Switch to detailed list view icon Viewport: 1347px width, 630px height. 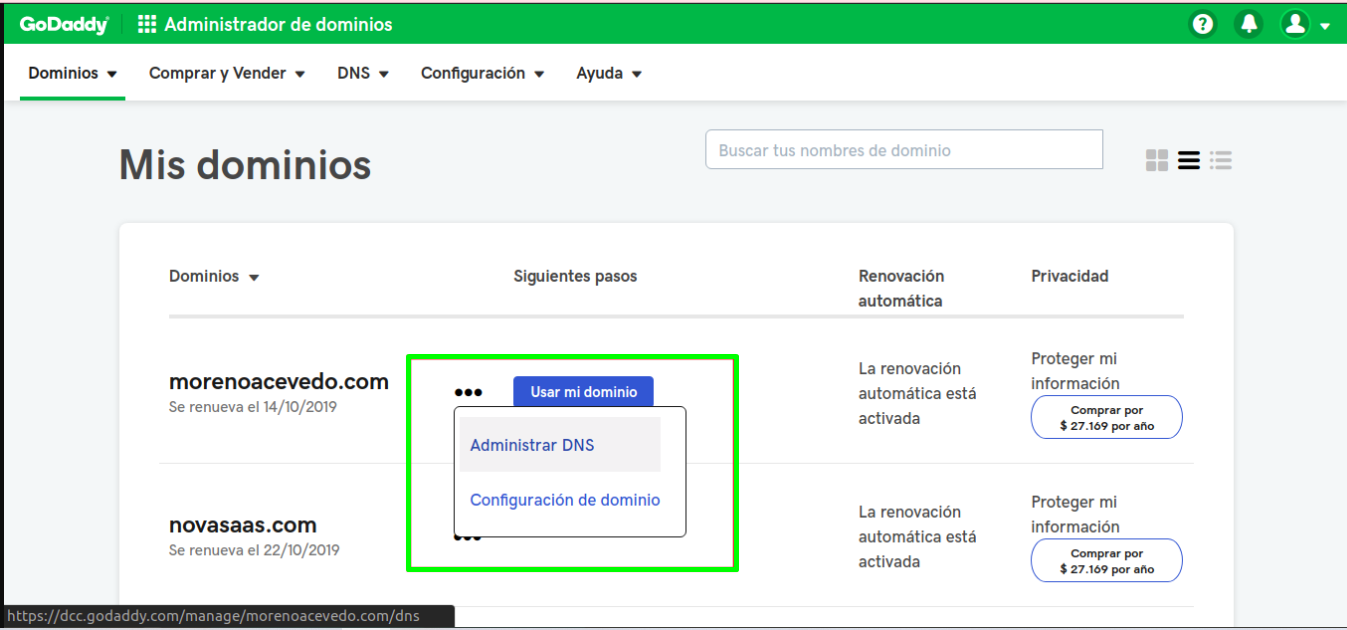(x=1220, y=160)
